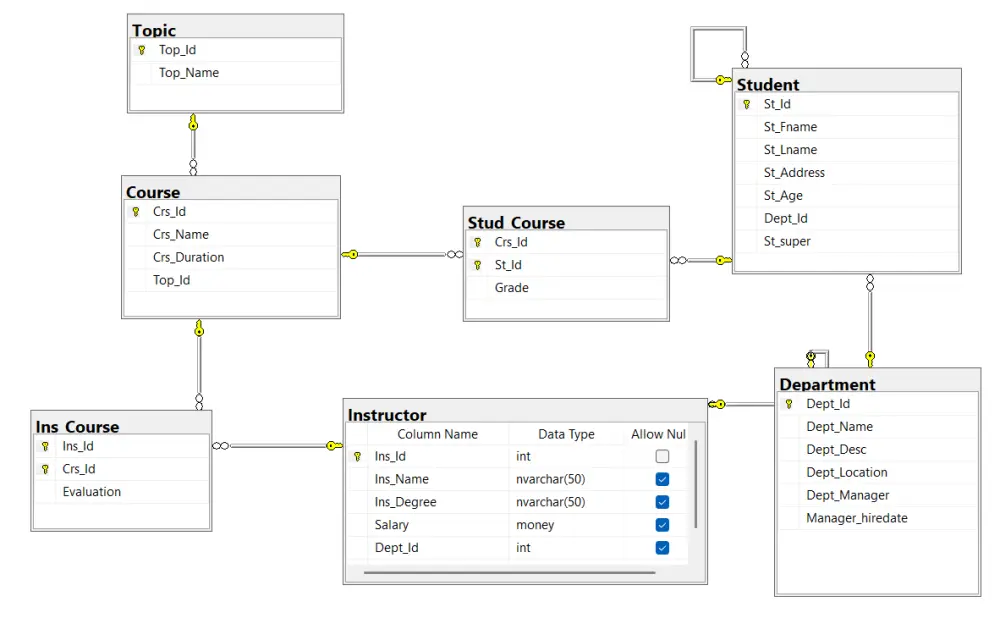Click the int data type of Ins_Id
This screenshot has width=1000, height=635.
pyautogui.click(x=566, y=456)
